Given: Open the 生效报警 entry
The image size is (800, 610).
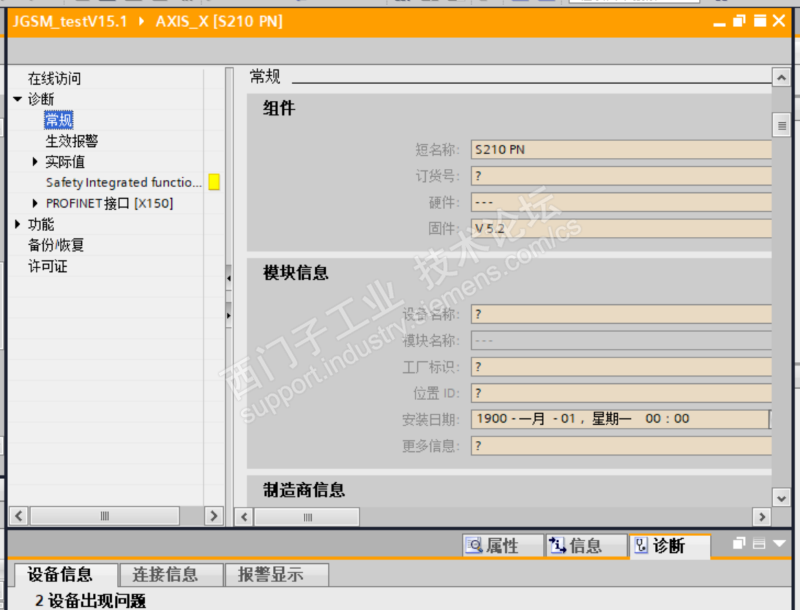Looking at the screenshot, I should point(71,141).
